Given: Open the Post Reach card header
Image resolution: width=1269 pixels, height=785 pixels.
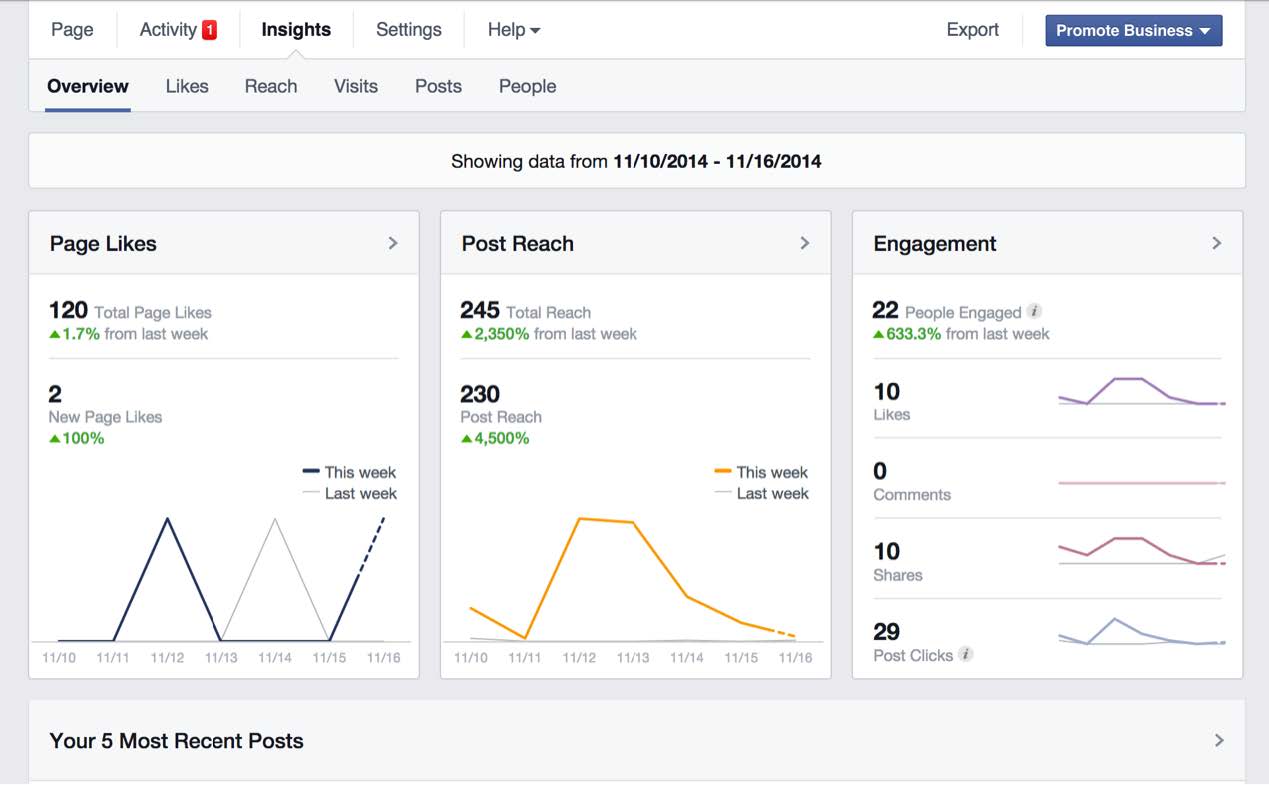Looking at the screenshot, I should pyautogui.click(x=636, y=243).
